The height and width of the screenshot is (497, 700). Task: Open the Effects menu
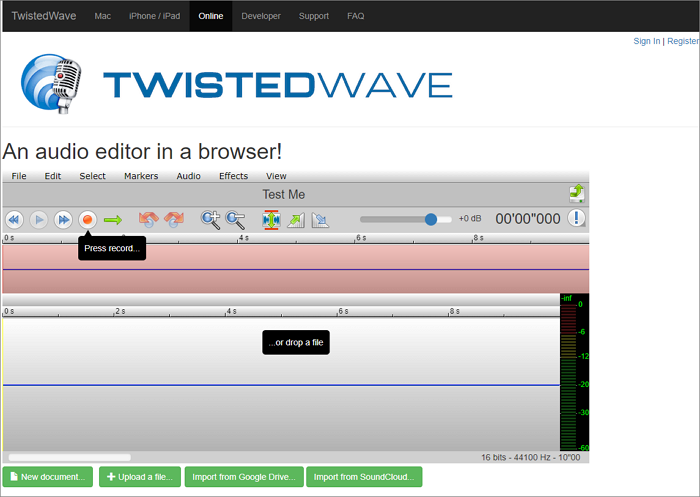click(x=233, y=176)
